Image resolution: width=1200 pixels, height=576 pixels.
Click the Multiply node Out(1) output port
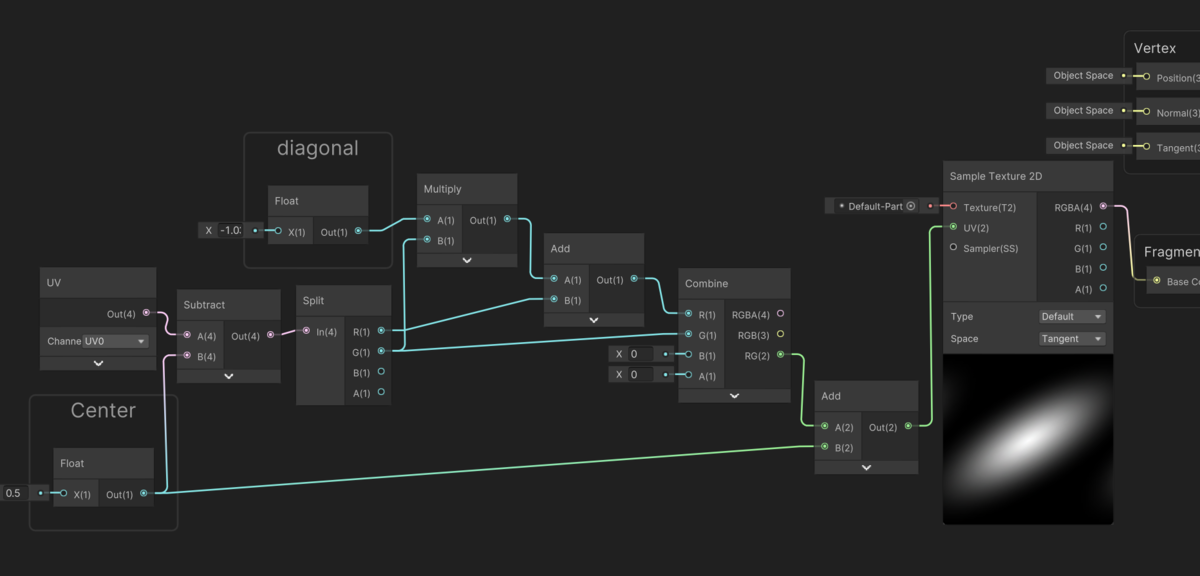pyautogui.click(x=507, y=219)
